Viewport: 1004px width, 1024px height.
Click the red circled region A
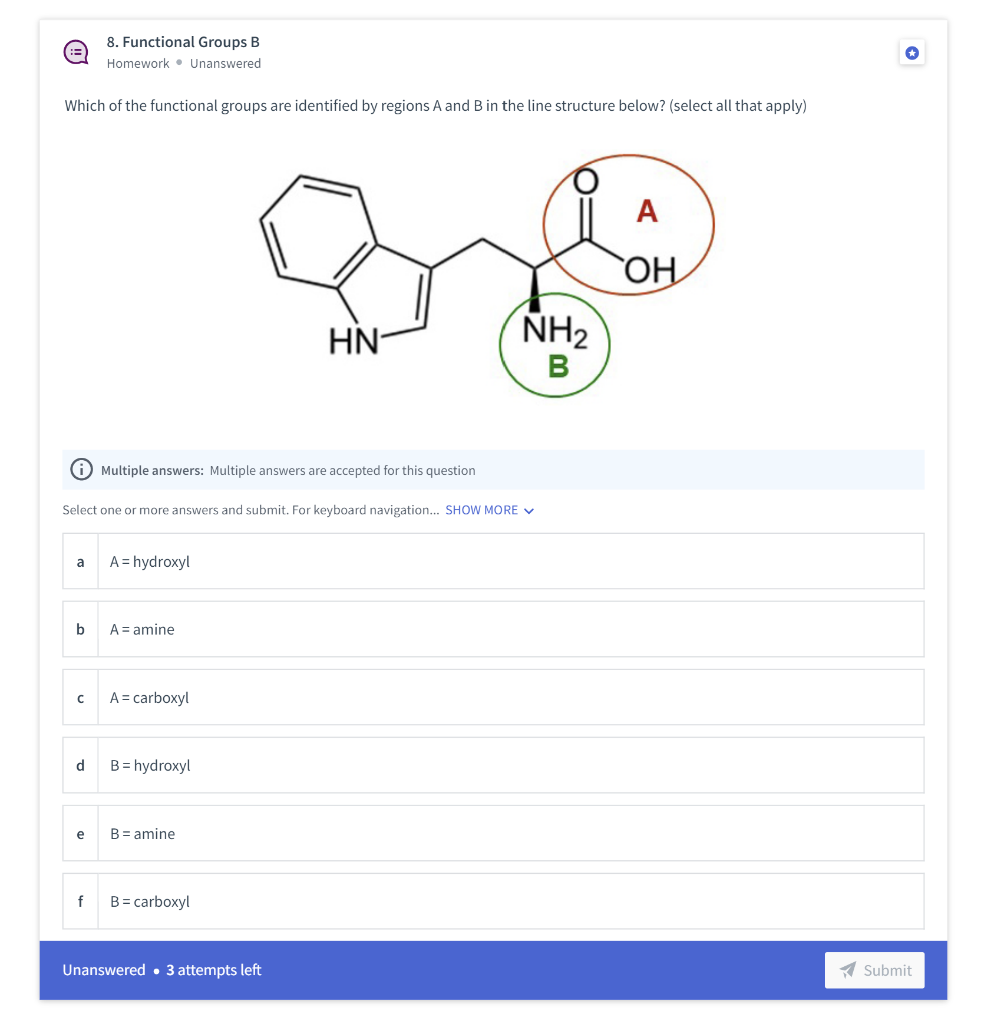pos(629,225)
